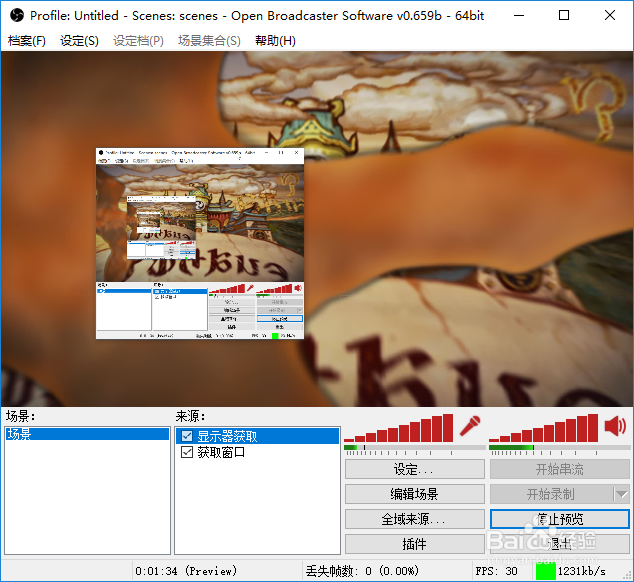
Task: Click the green status indicator in the status bar
Action: coord(545,571)
